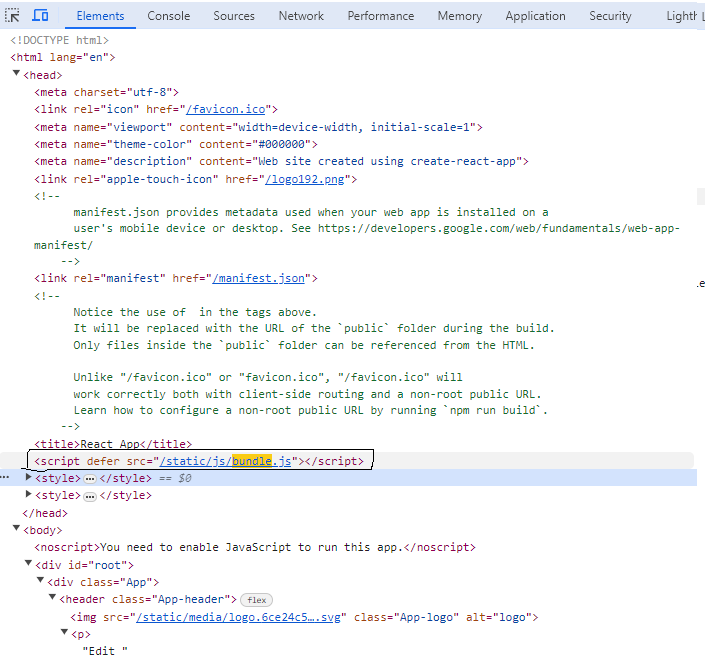
Task: Collapse the head element node
Action: [x=16, y=73]
